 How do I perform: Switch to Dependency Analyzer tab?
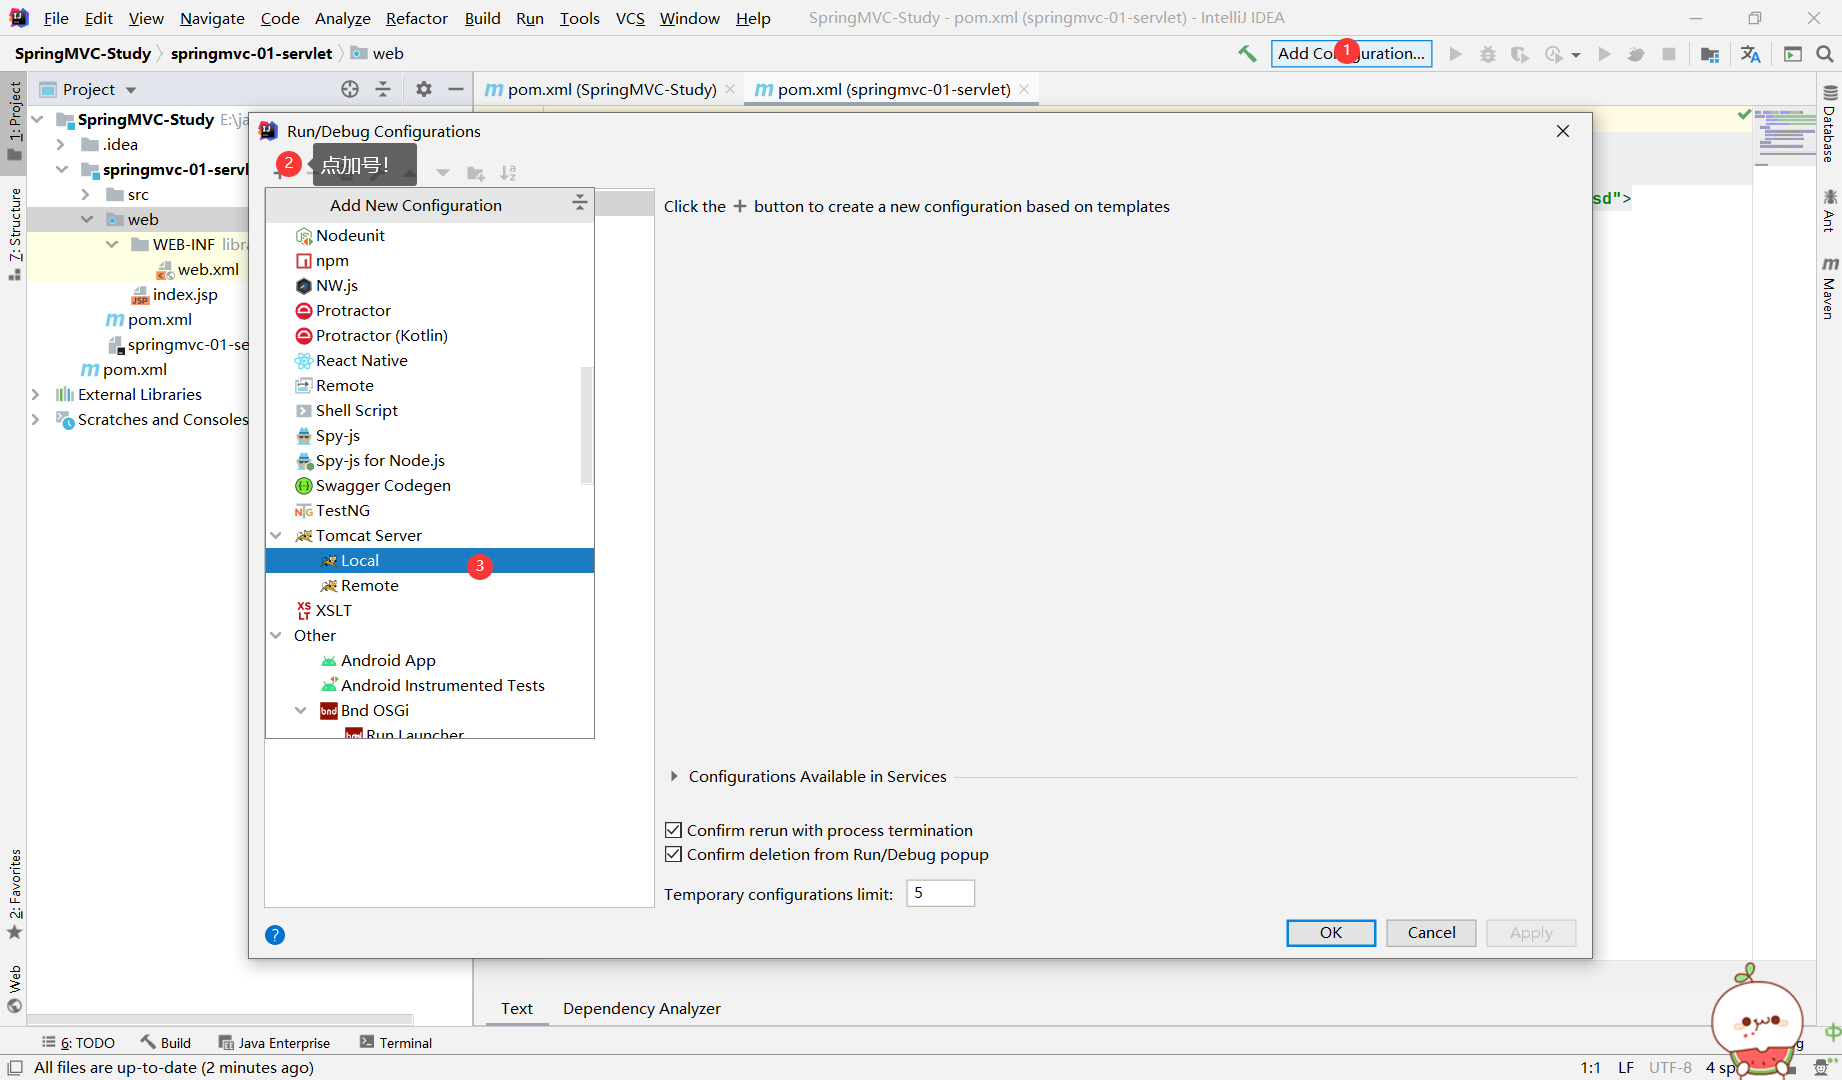tap(642, 1008)
